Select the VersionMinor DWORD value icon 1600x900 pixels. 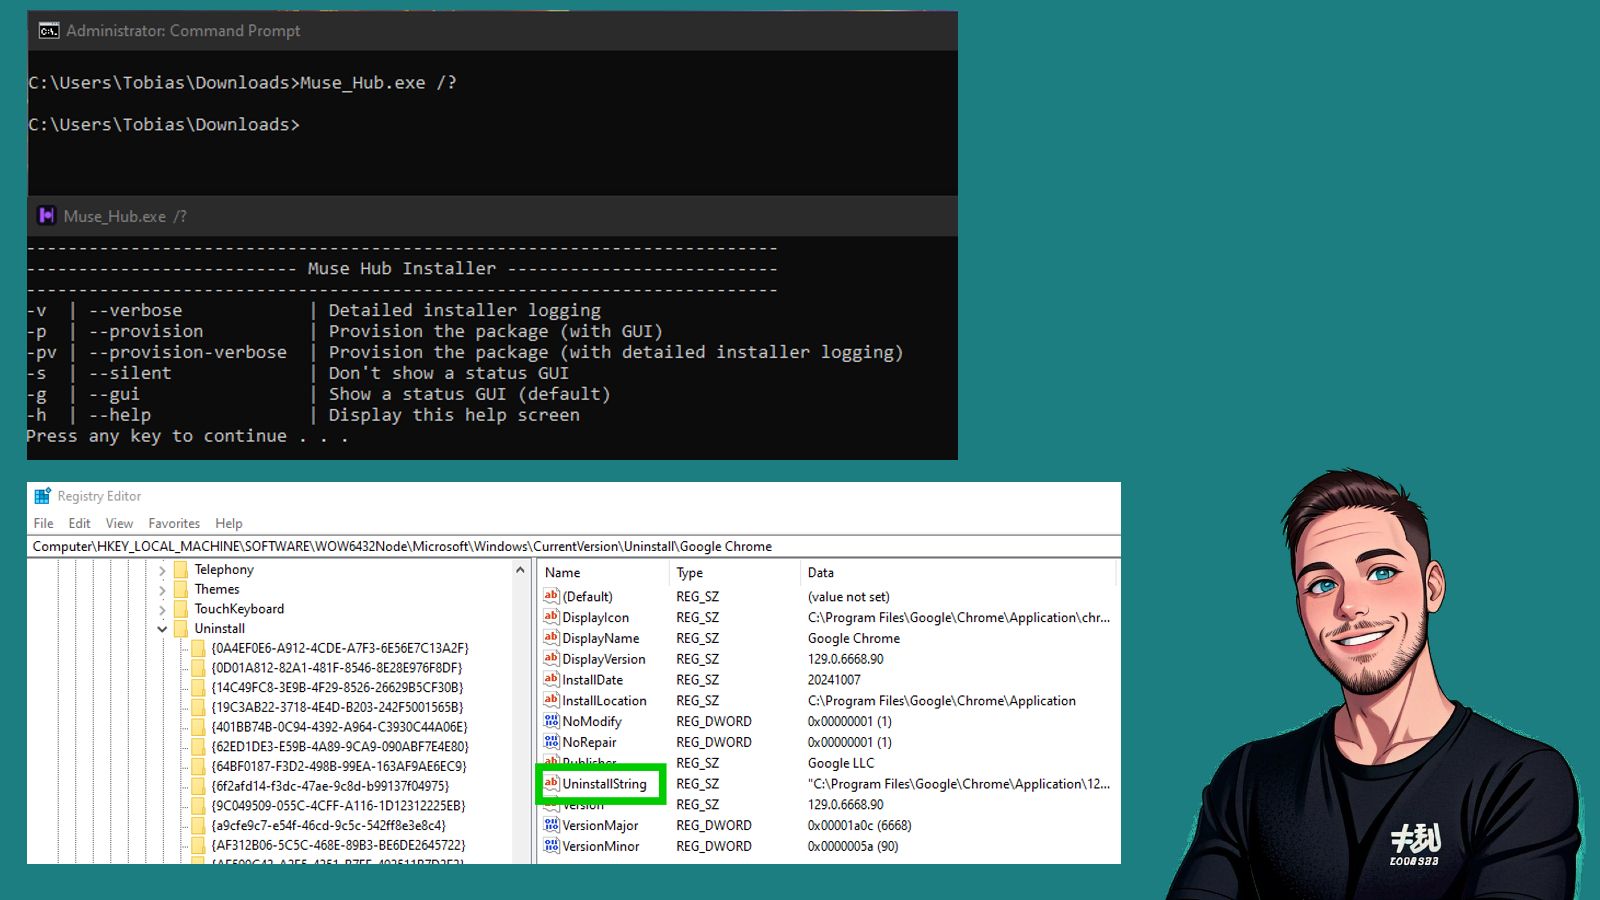pyautogui.click(x=551, y=846)
